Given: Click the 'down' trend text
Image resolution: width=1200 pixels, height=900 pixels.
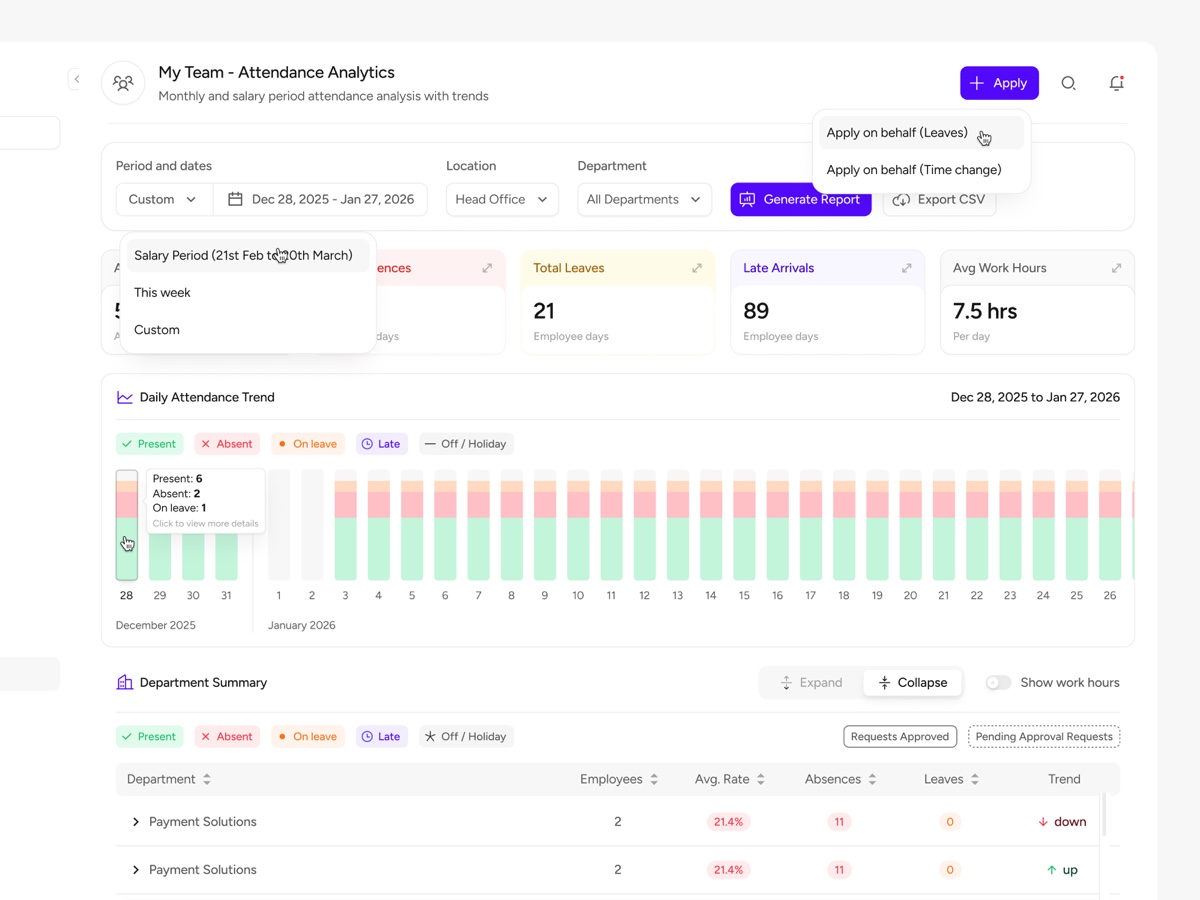Looking at the screenshot, I should pyautogui.click(x=1070, y=822).
